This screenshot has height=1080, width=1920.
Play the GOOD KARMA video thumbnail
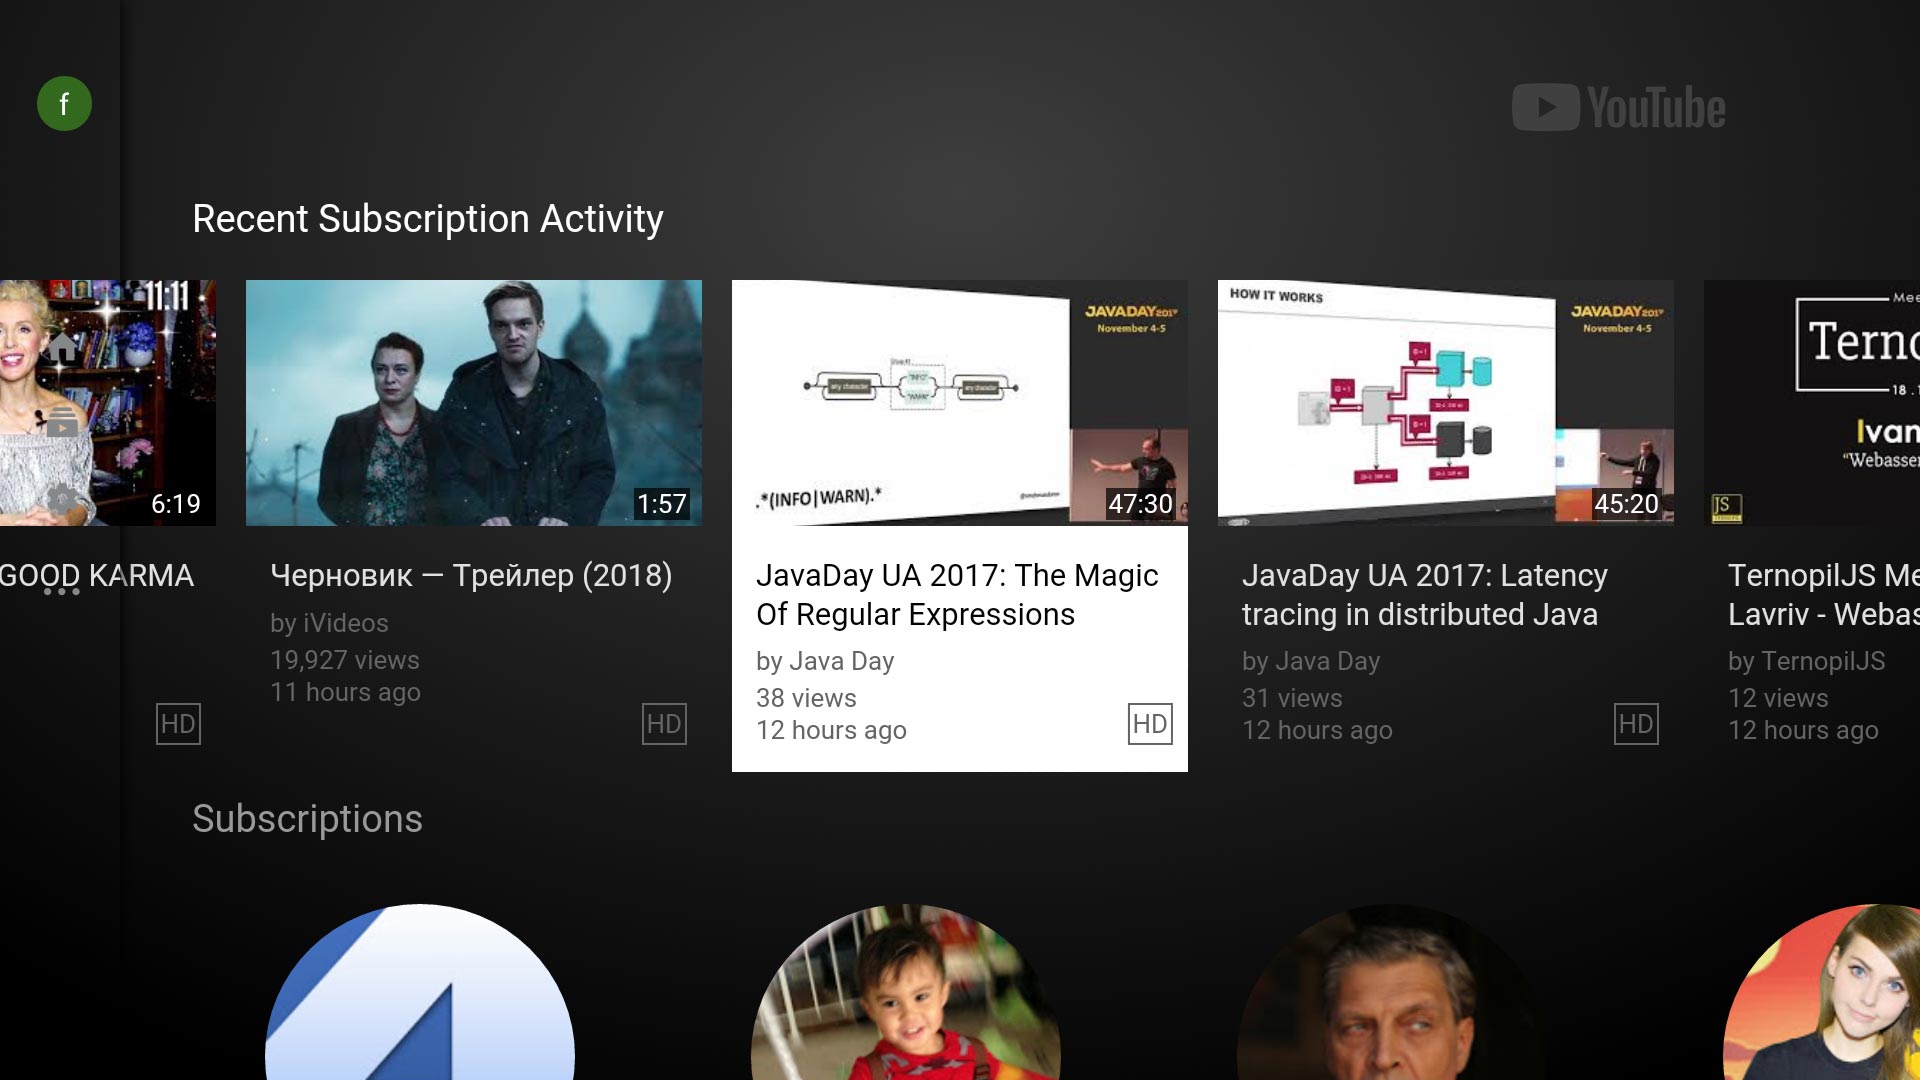(108, 403)
